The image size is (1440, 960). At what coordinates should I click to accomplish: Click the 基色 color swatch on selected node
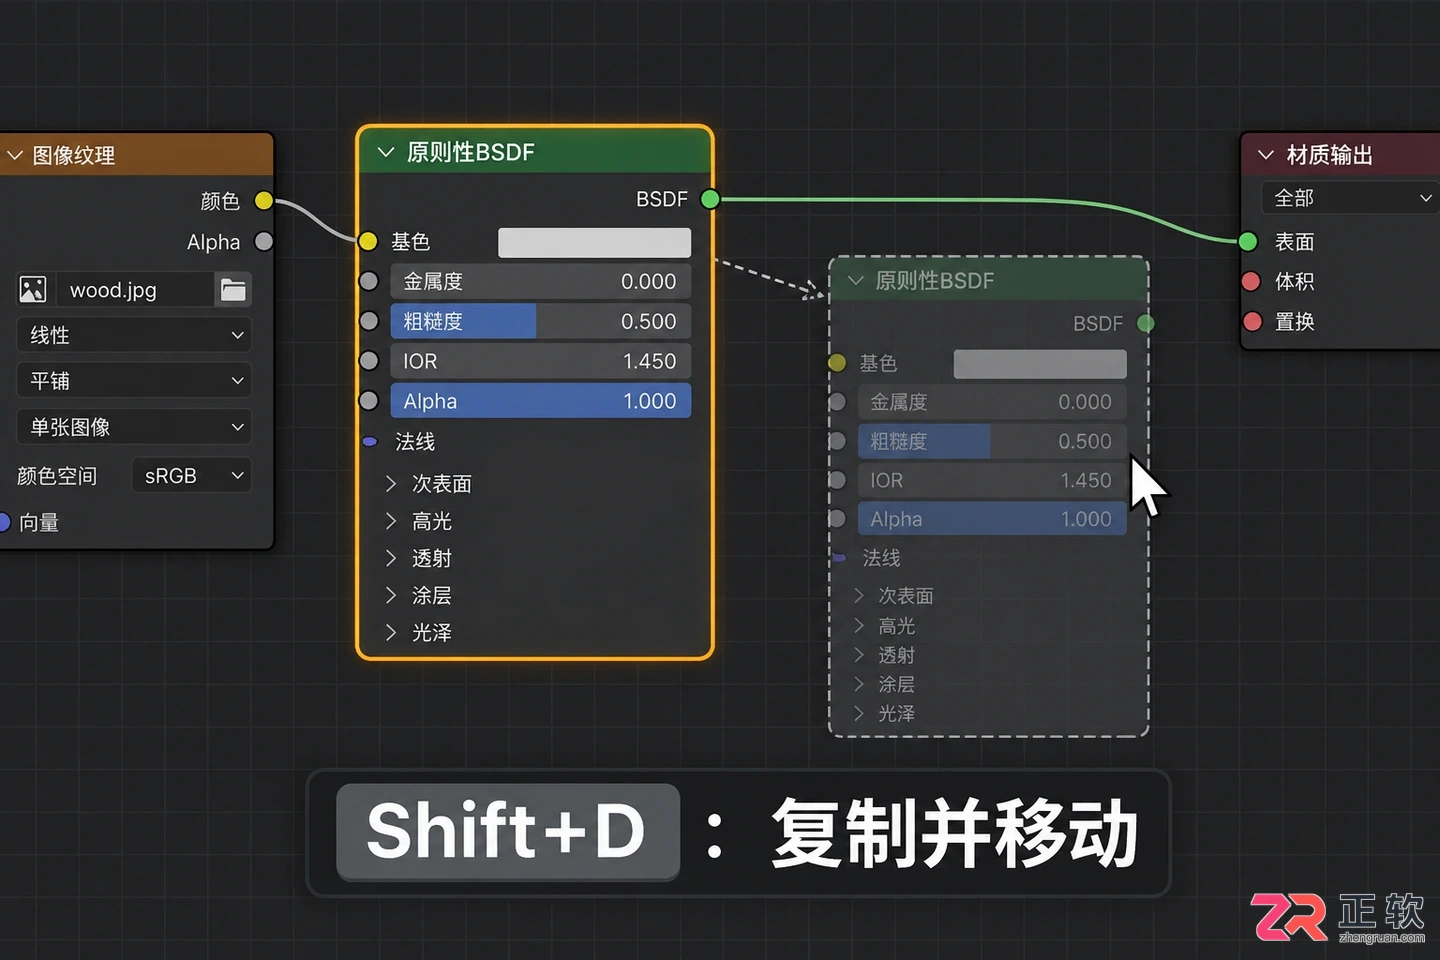594,242
